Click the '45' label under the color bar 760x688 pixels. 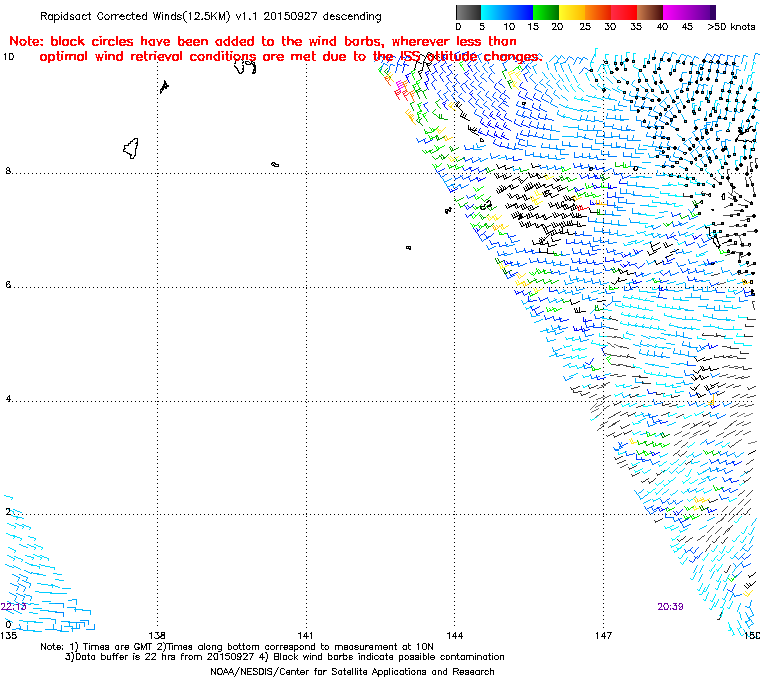pyautogui.click(x=687, y=27)
